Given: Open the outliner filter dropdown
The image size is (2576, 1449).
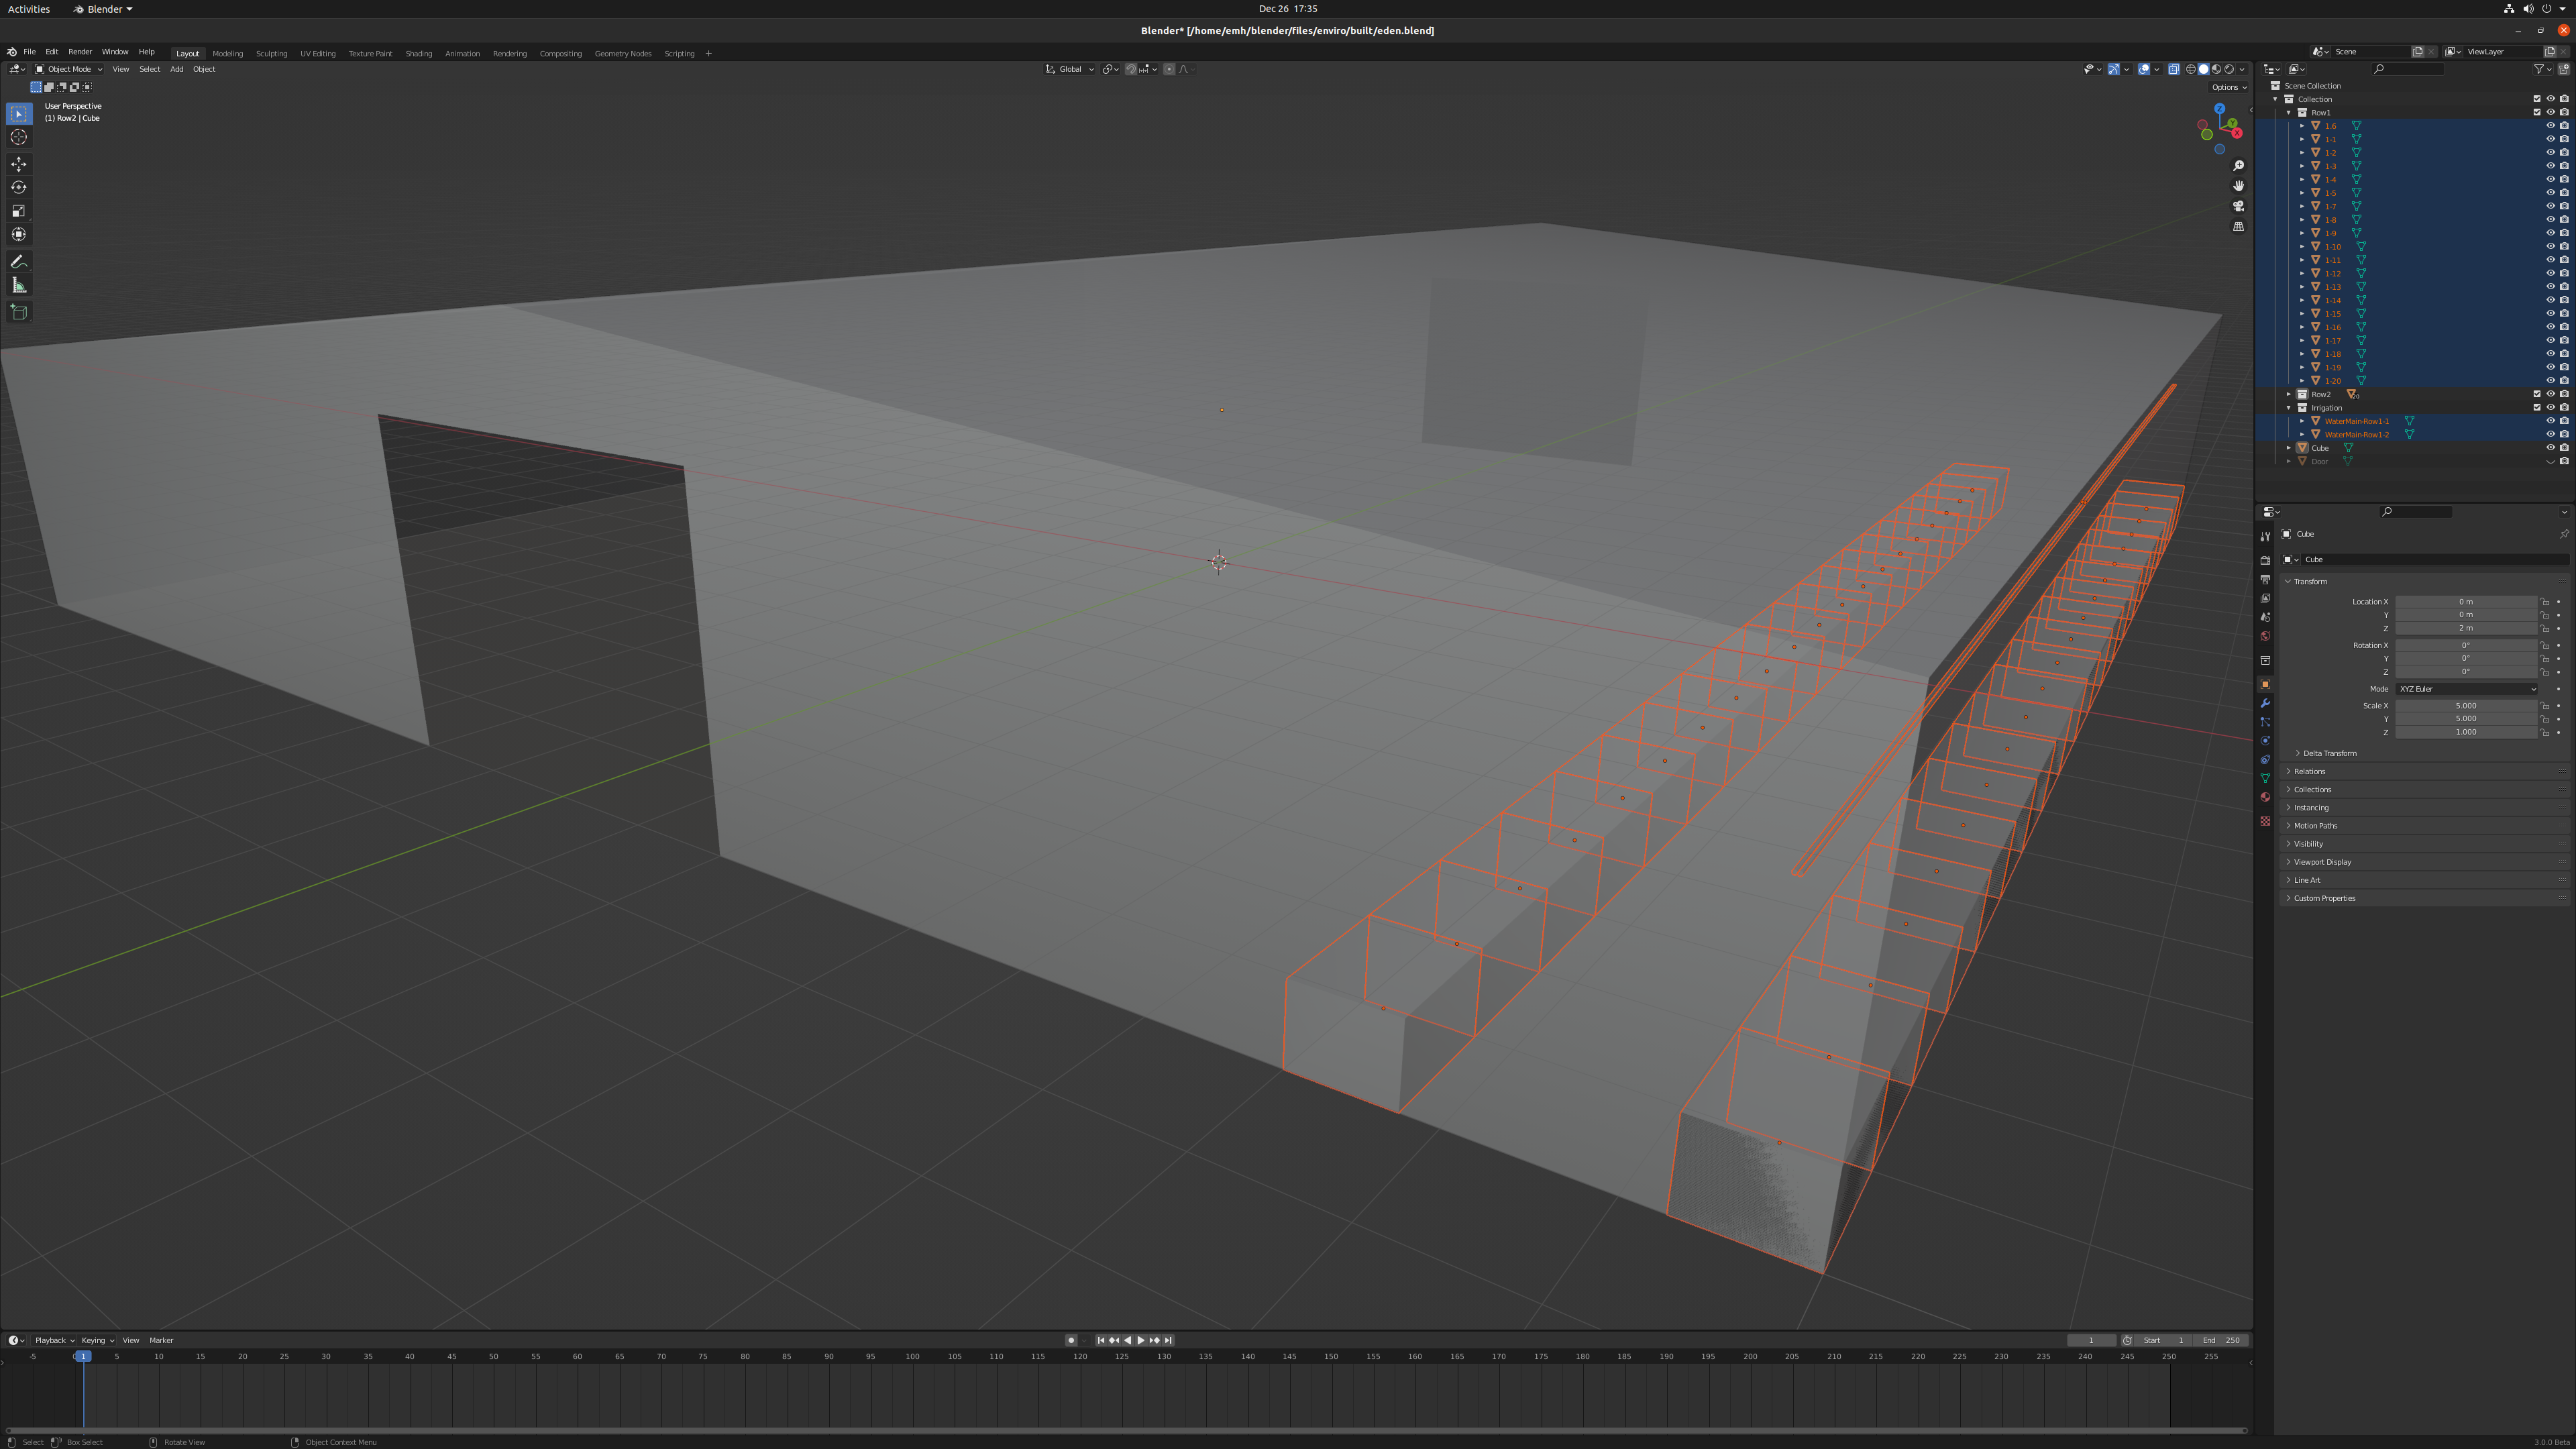Looking at the screenshot, I should click(2542, 69).
